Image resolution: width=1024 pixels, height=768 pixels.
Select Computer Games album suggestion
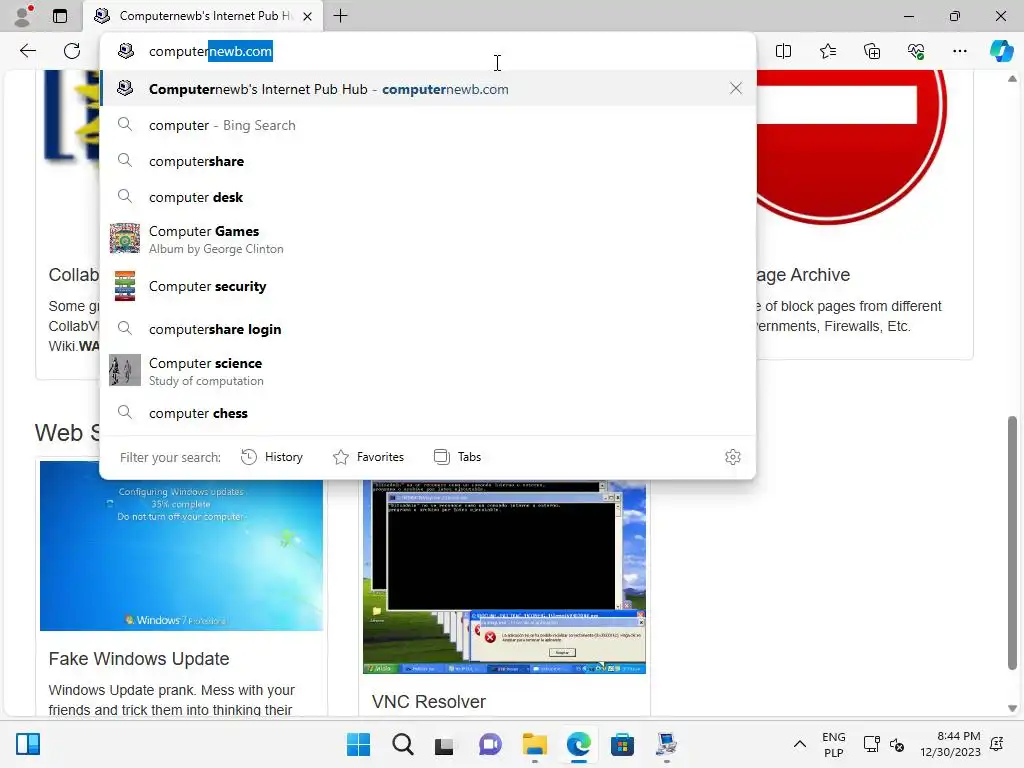point(428,239)
